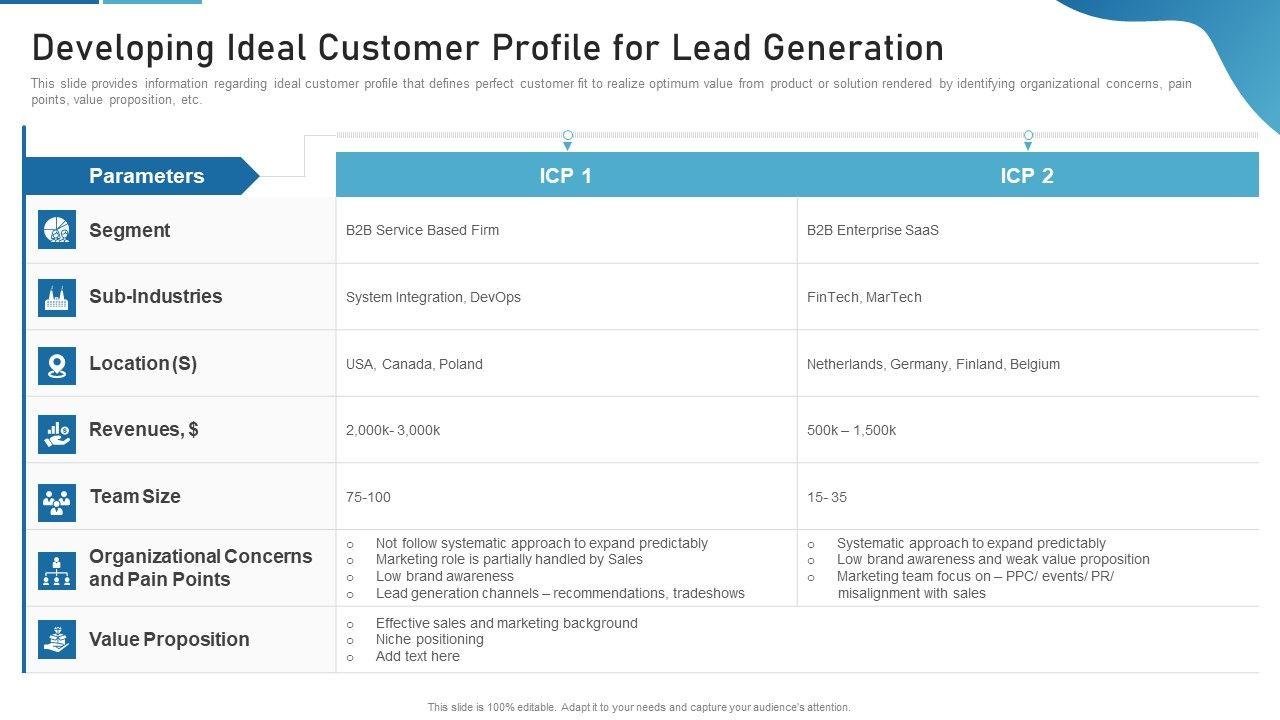The height and width of the screenshot is (720, 1280).
Task: Select the Revenues hand-and-coins icon
Action: pos(57,433)
